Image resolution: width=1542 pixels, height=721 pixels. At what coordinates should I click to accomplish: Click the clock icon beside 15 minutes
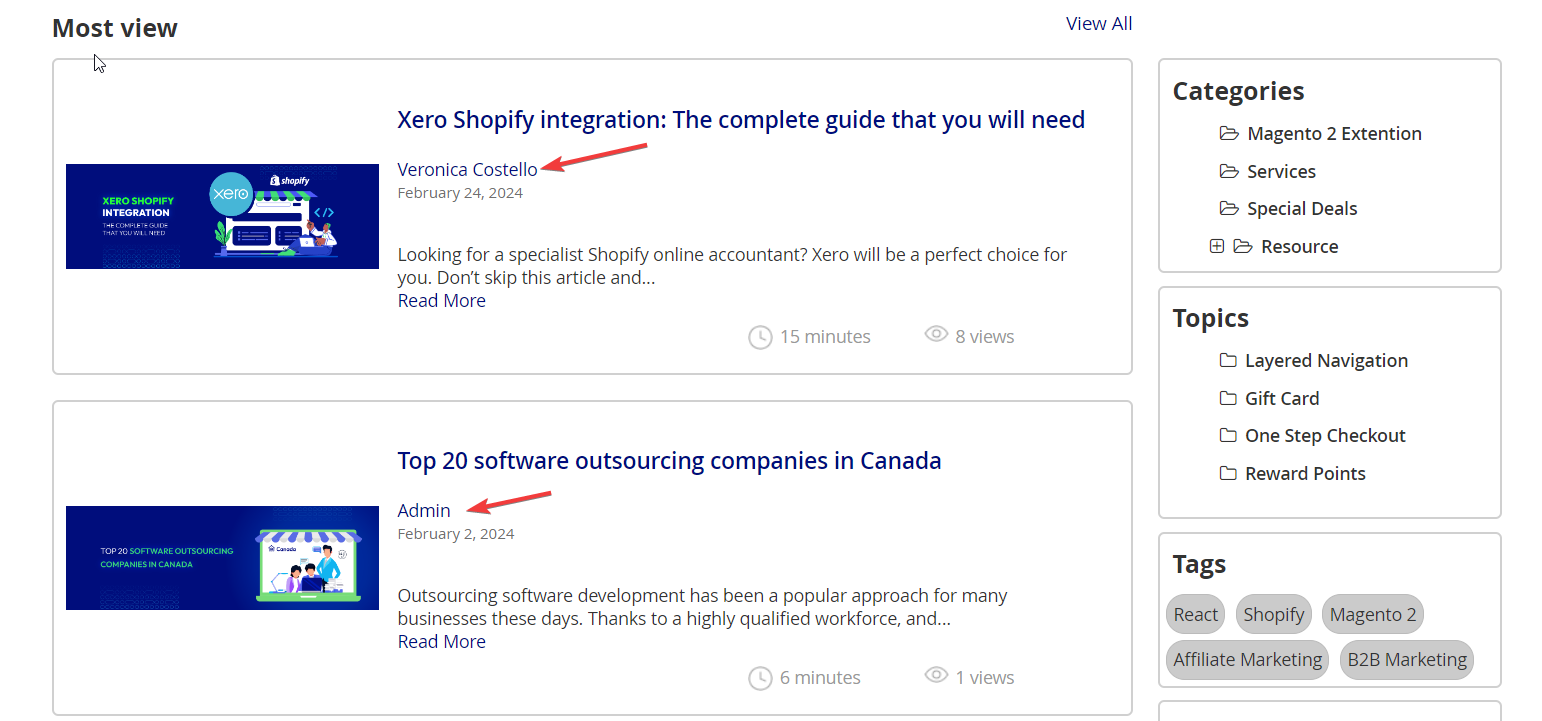click(x=760, y=337)
